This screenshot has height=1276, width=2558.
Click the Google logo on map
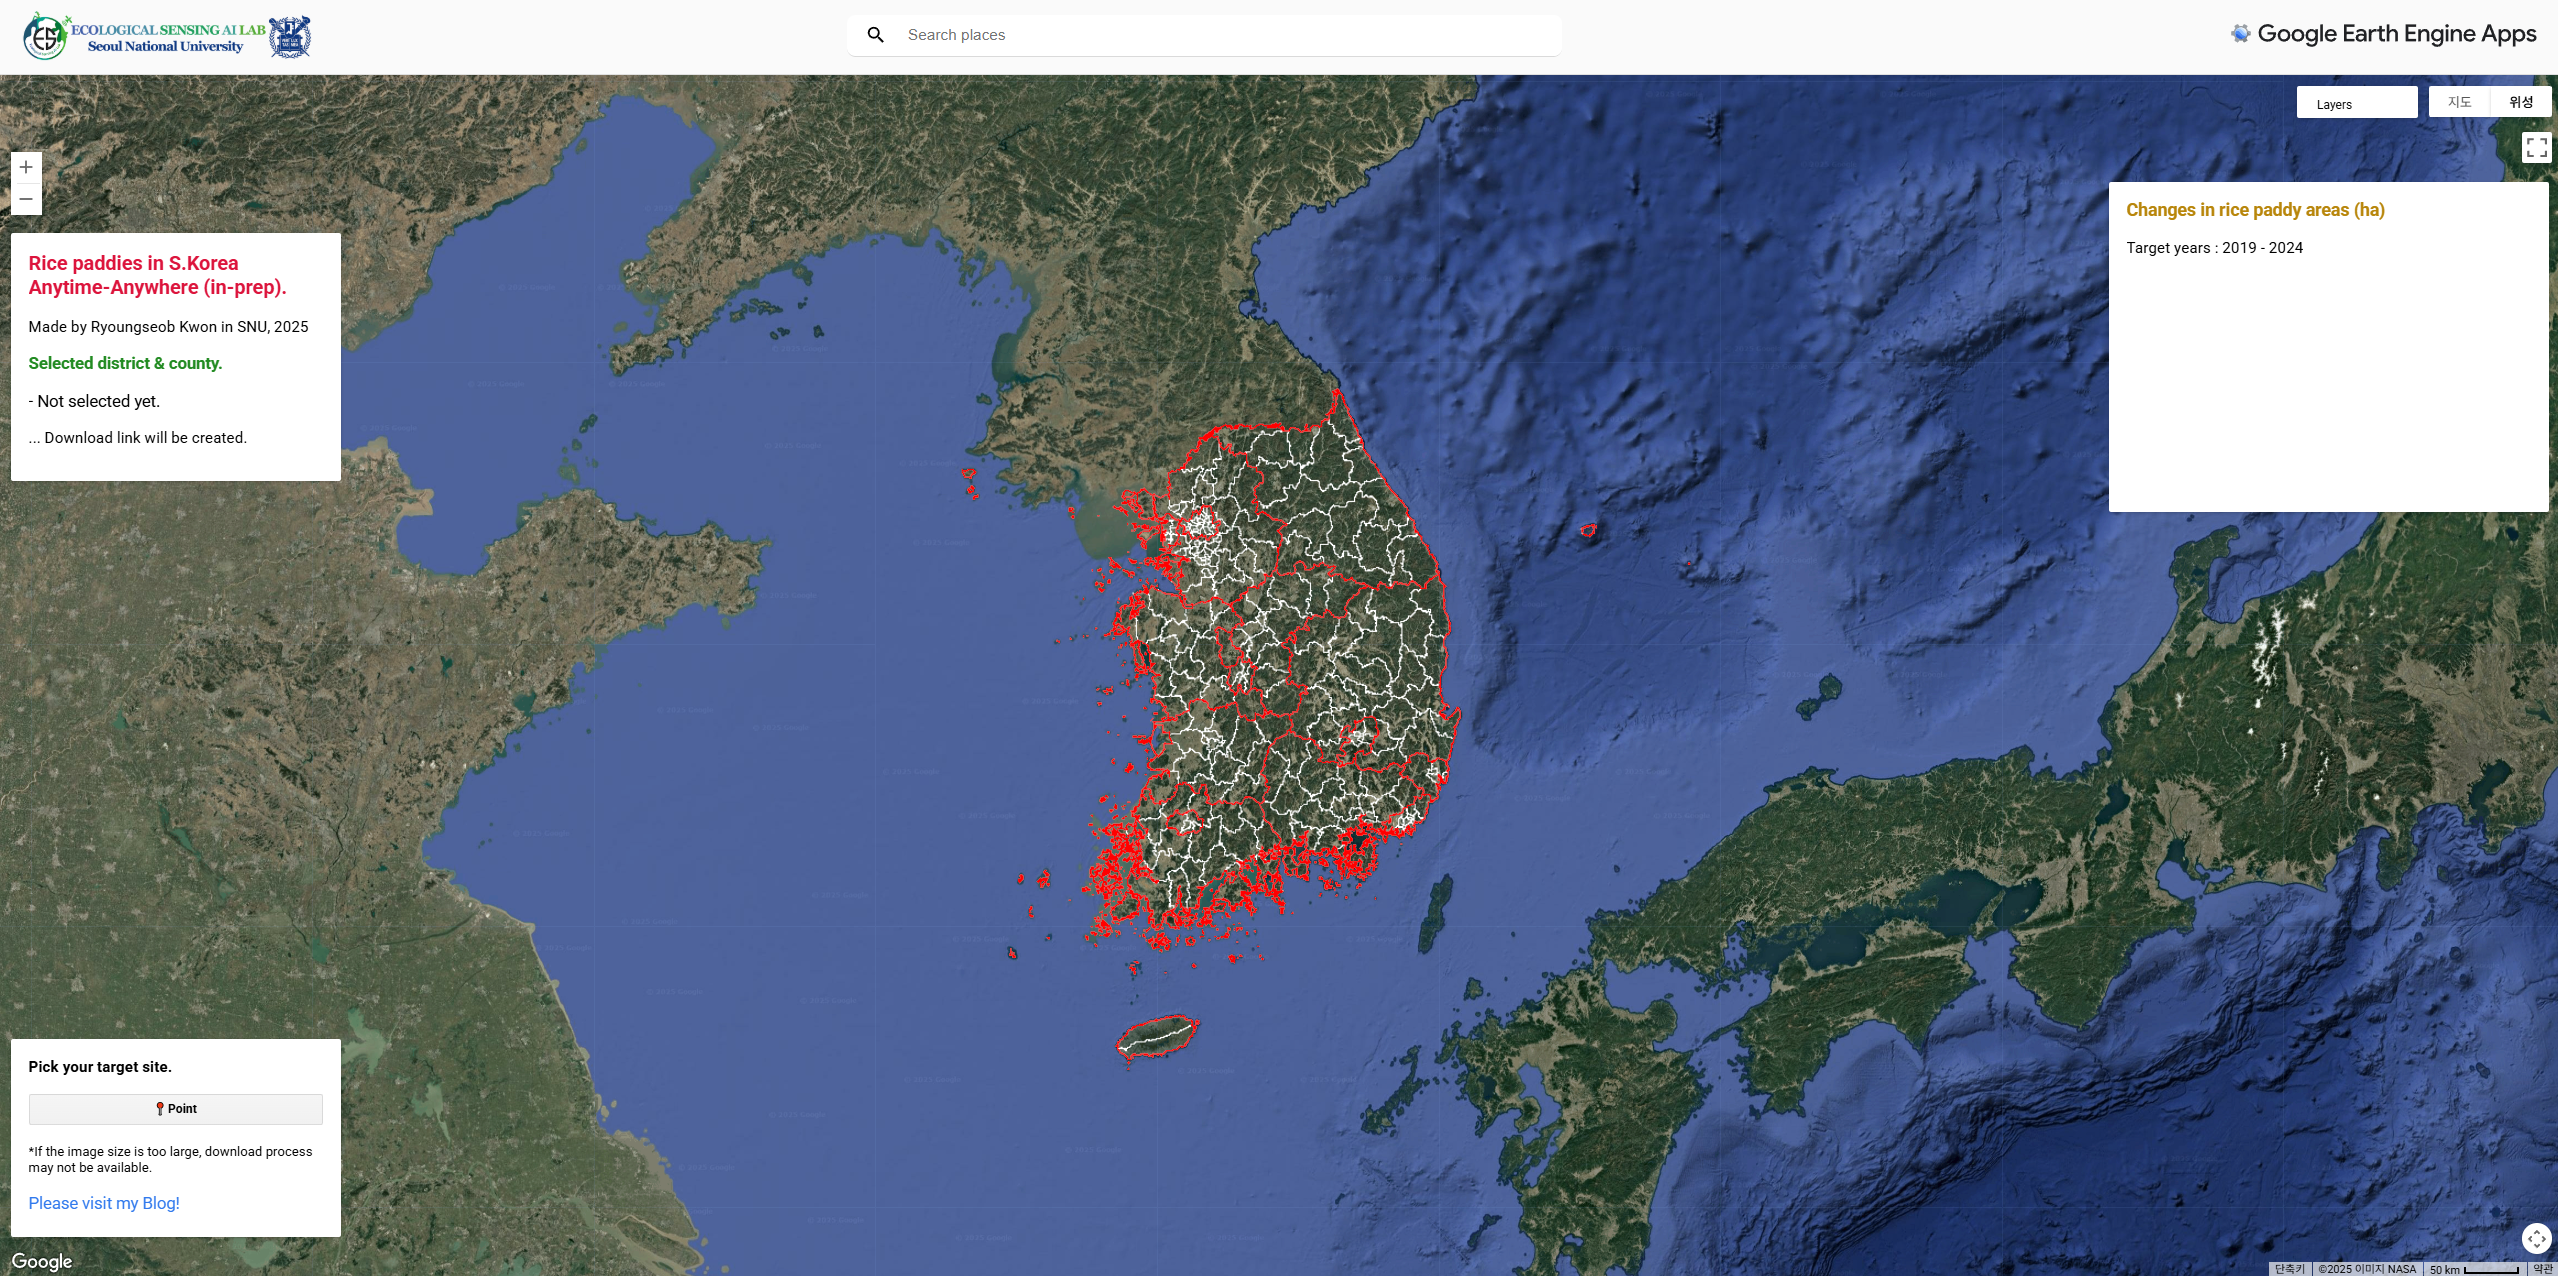click(42, 1261)
